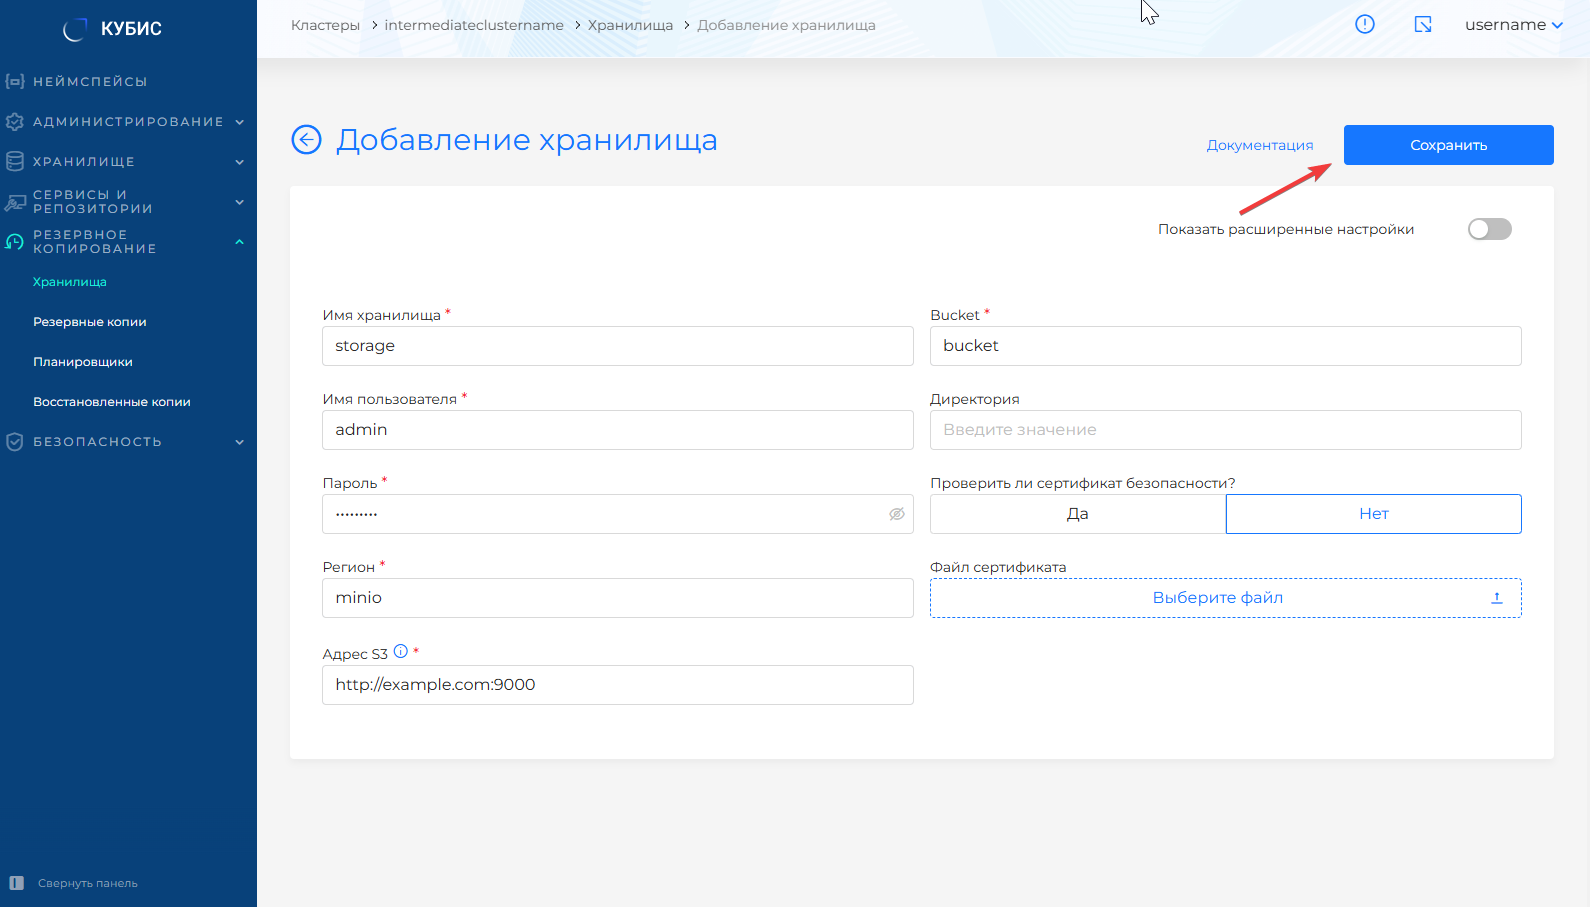The width and height of the screenshot is (1590, 907).
Task: Open the username dropdown menu
Action: coord(1513,25)
